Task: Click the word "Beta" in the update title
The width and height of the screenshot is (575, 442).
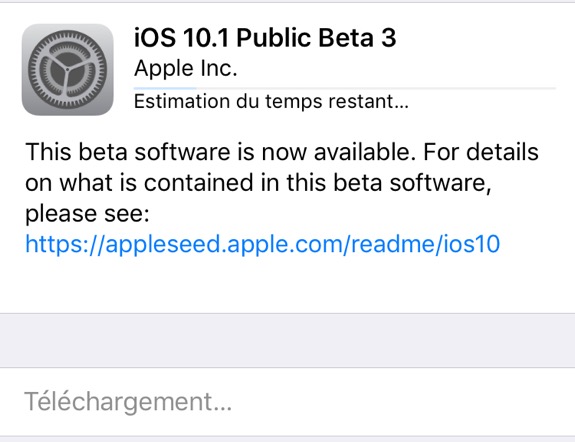Action: point(346,37)
